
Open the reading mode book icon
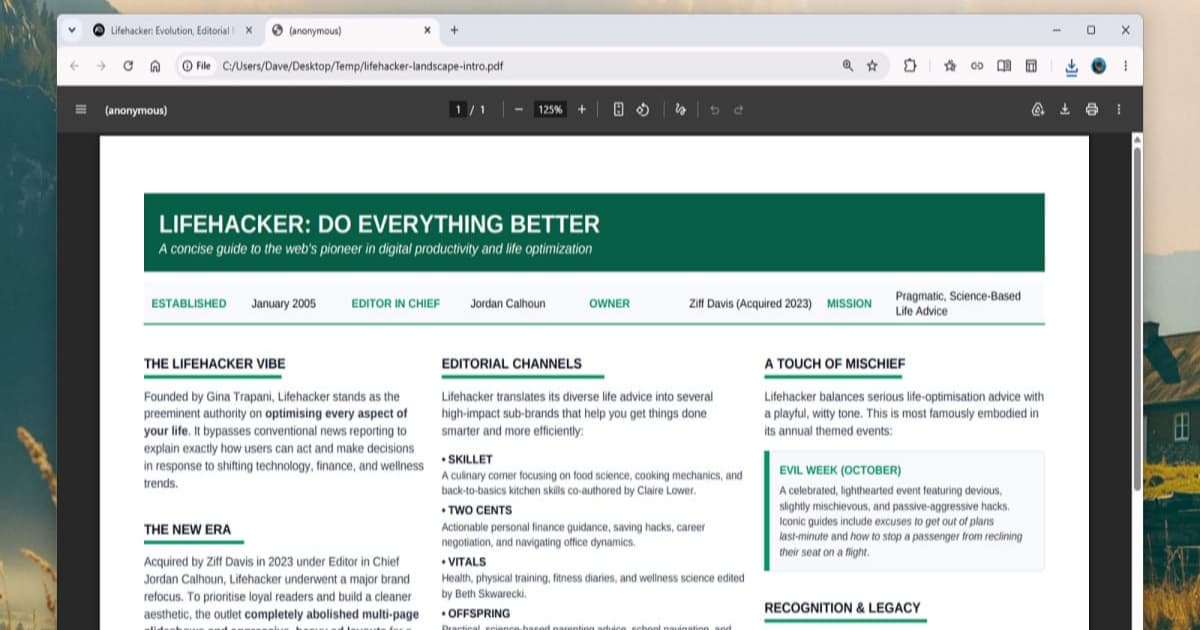click(x=1004, y=66)
